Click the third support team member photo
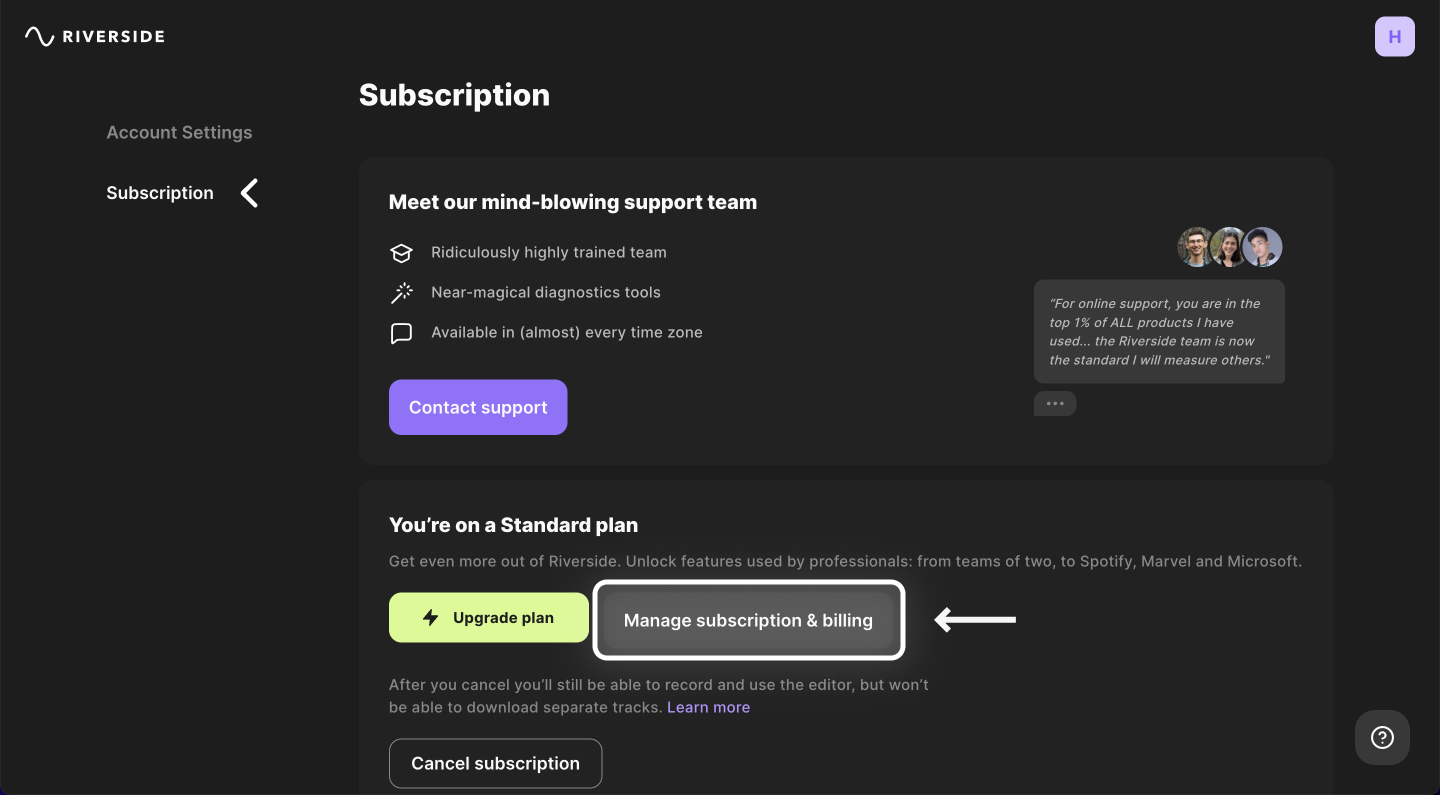Viewport: 1440px width, 795px height. [x=1262, y=247]
